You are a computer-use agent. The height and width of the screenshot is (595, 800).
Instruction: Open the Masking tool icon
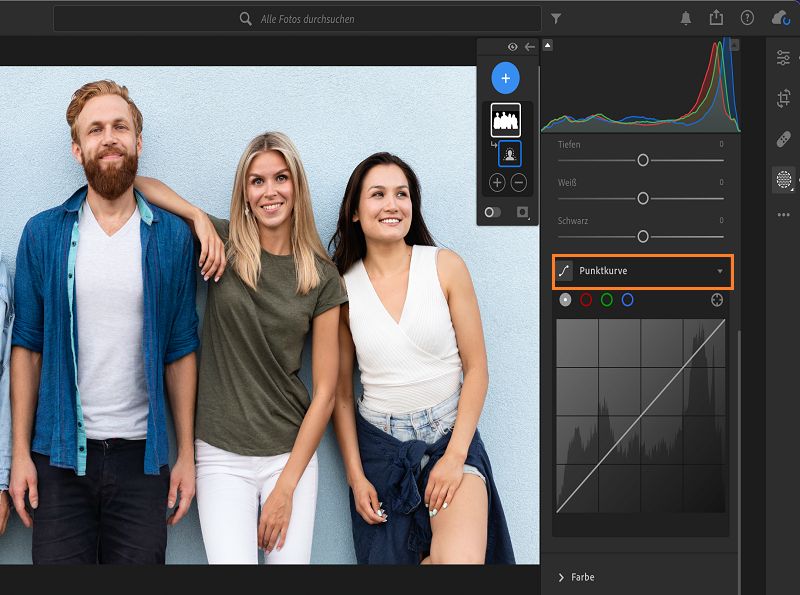(783, 180)
